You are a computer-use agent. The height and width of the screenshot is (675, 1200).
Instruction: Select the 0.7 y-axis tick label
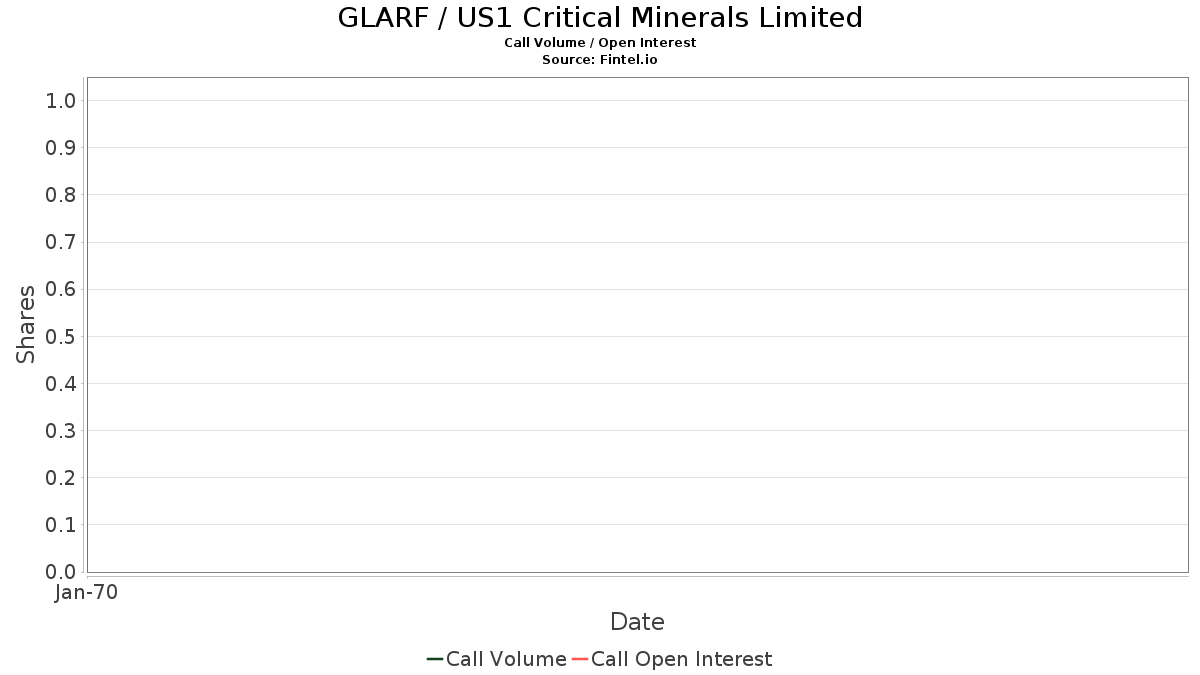coord(61,242)
